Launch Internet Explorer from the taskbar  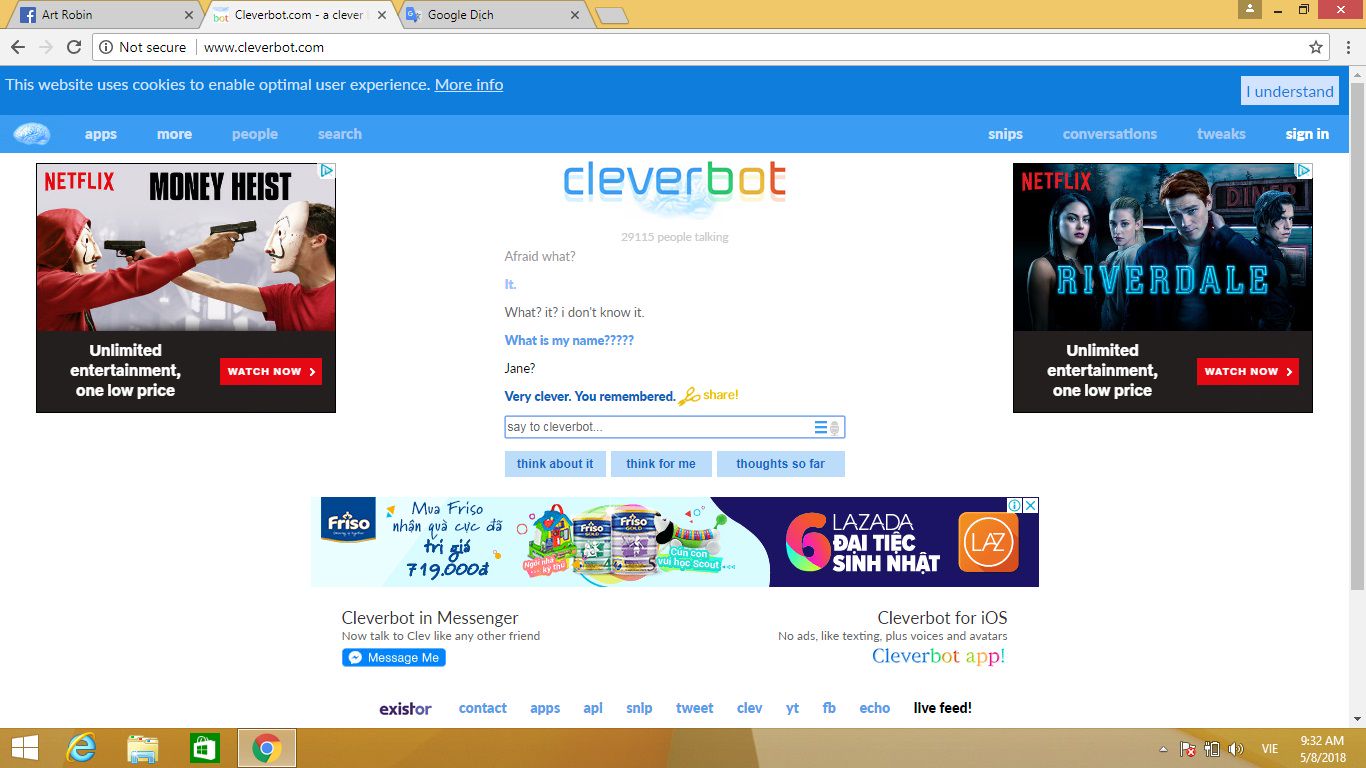80,748
